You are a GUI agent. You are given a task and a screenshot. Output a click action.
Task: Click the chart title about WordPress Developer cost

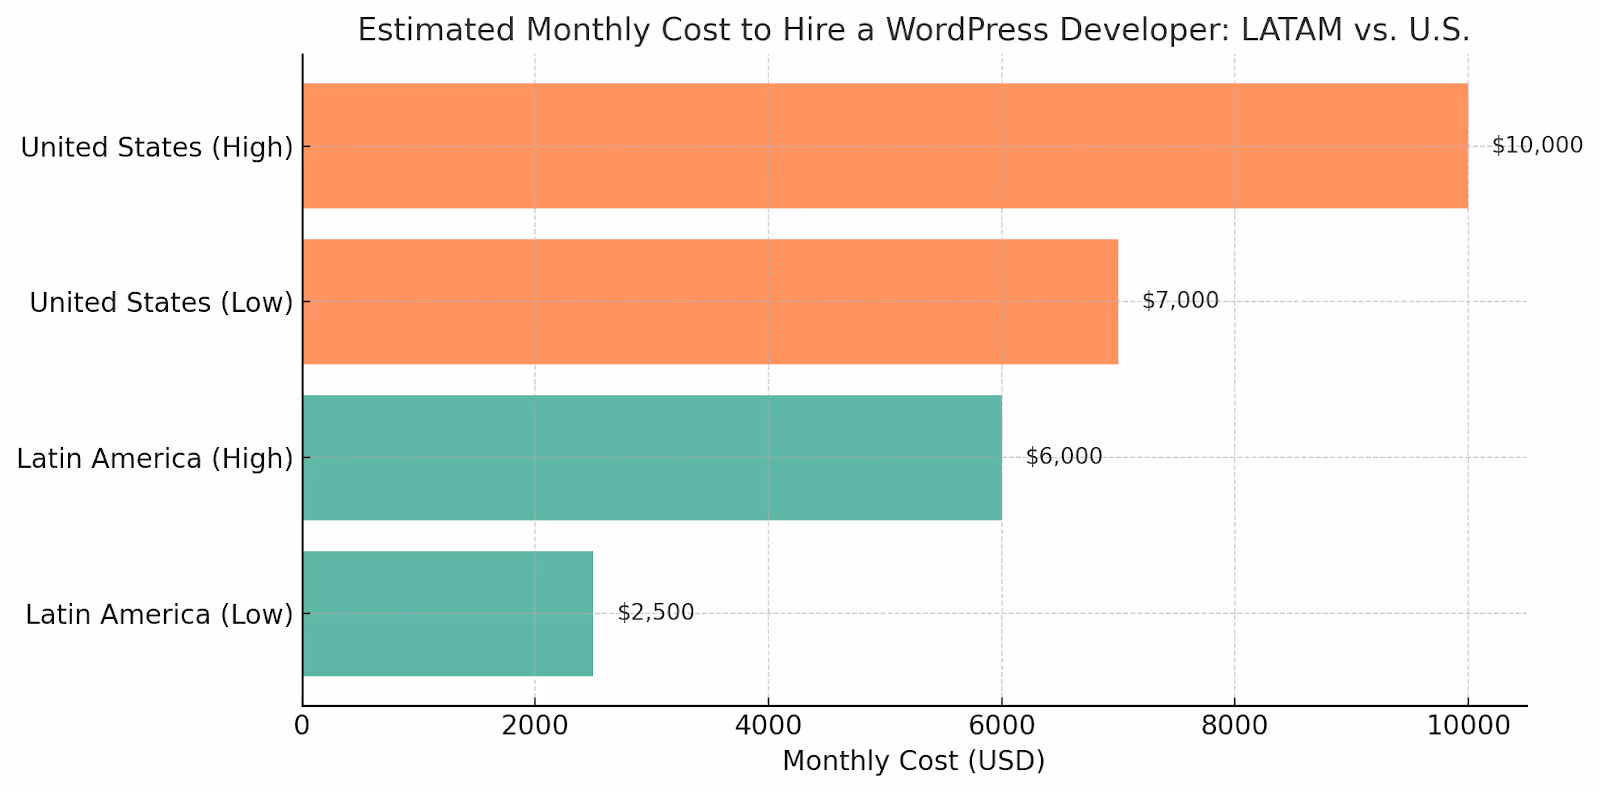point(914,30)
